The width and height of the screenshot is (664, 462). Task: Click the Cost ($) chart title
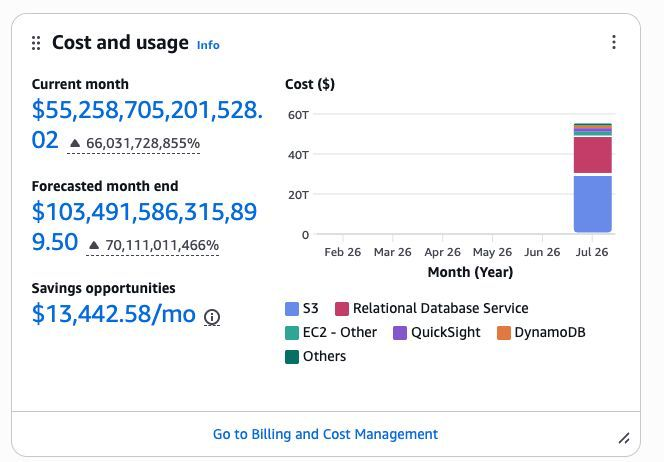[x=310, y=84]
